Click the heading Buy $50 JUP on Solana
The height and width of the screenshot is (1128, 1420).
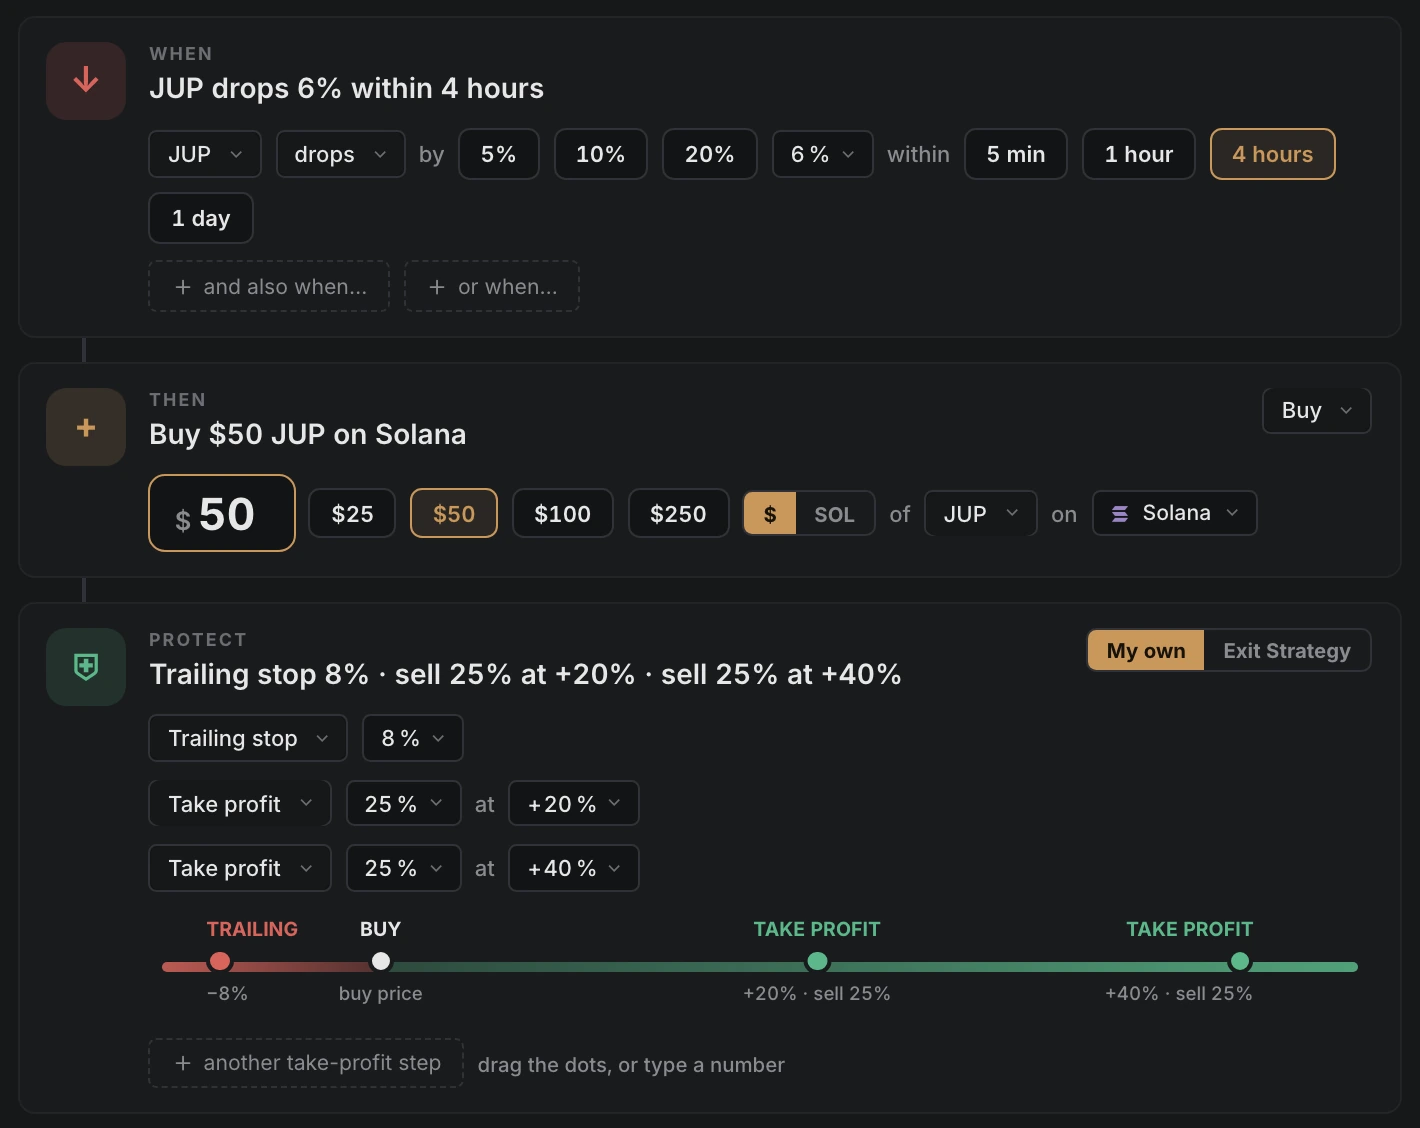(x=308, y=434)
